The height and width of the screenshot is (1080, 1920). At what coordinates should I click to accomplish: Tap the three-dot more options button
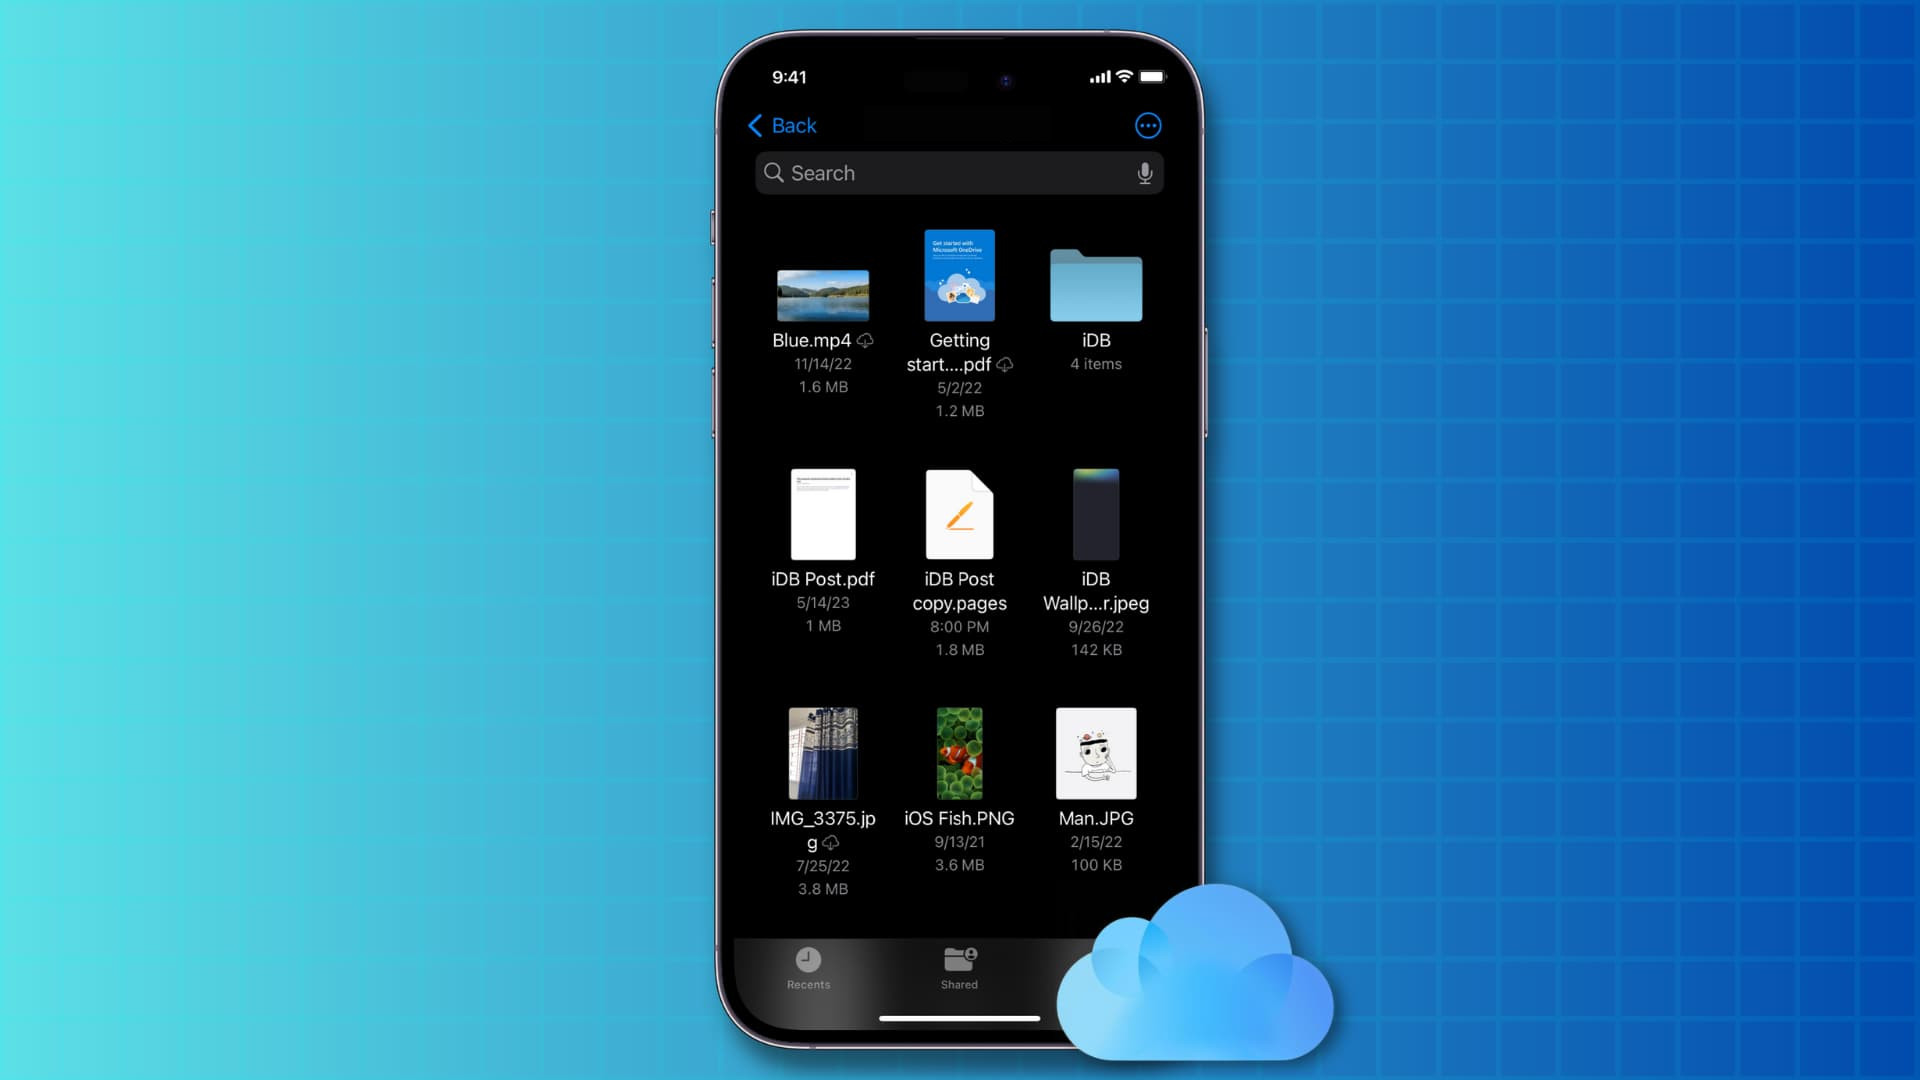[1147, 125]
